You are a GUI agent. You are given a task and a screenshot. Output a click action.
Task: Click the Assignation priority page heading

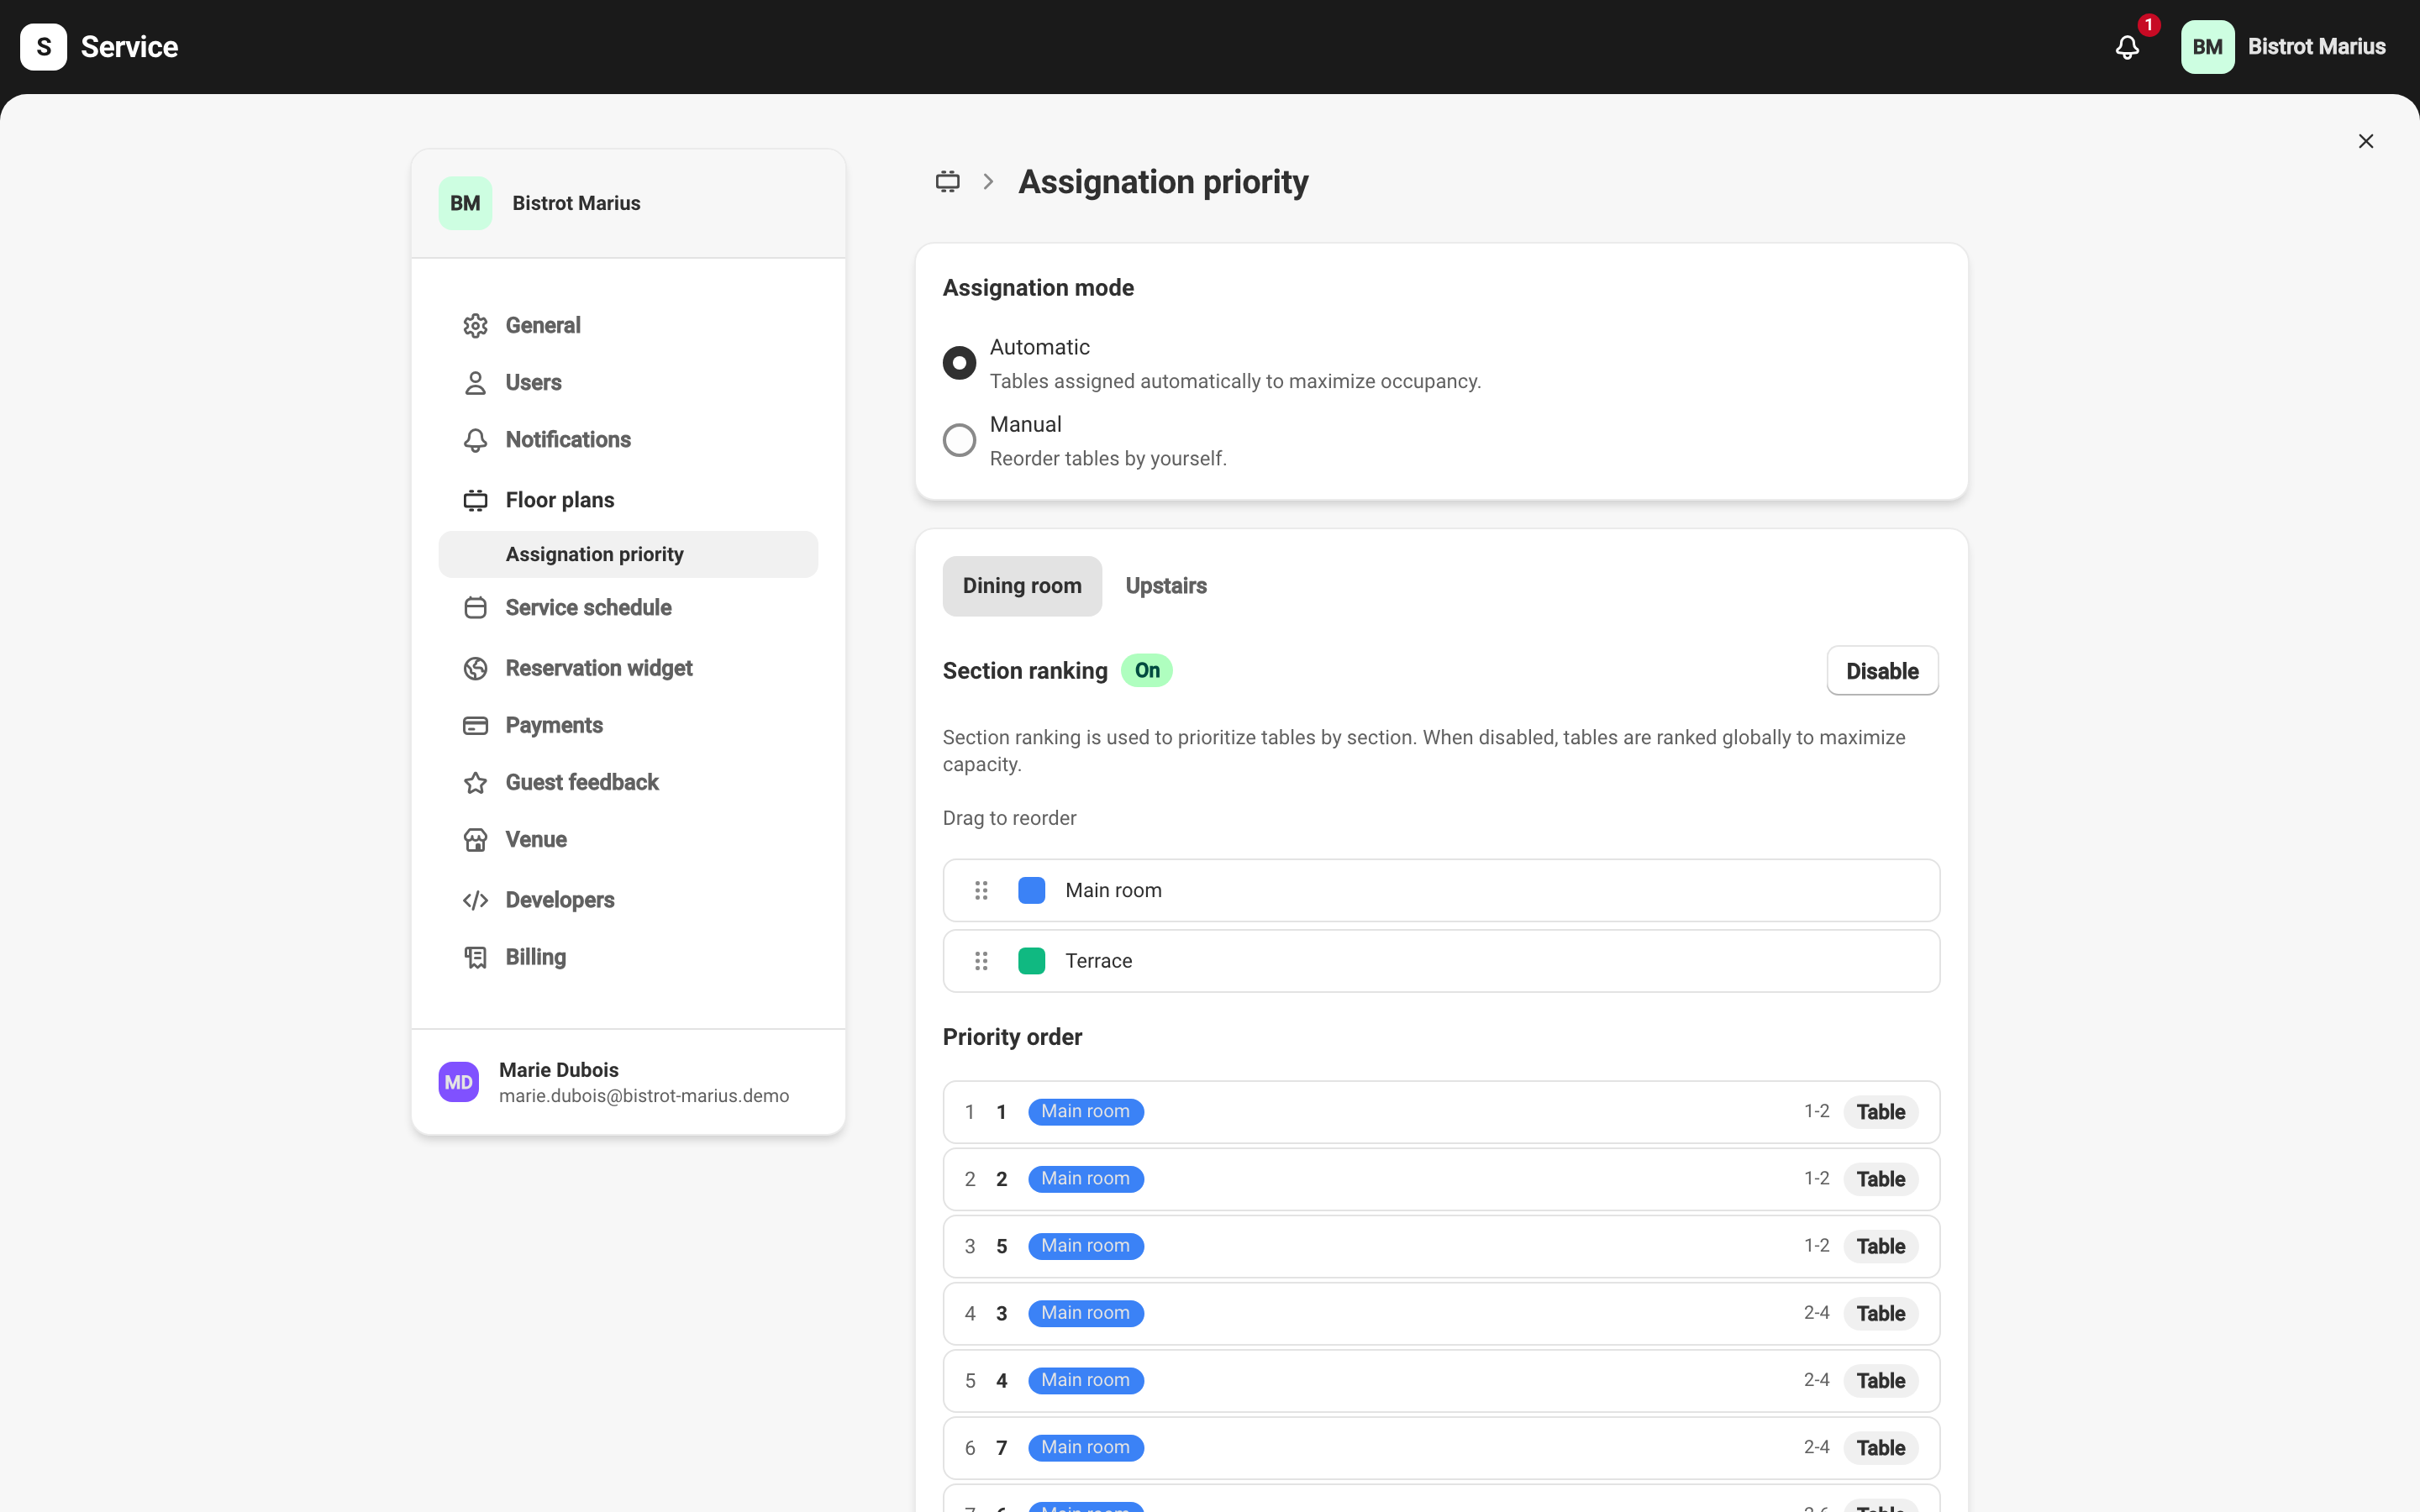point(1163,182)
